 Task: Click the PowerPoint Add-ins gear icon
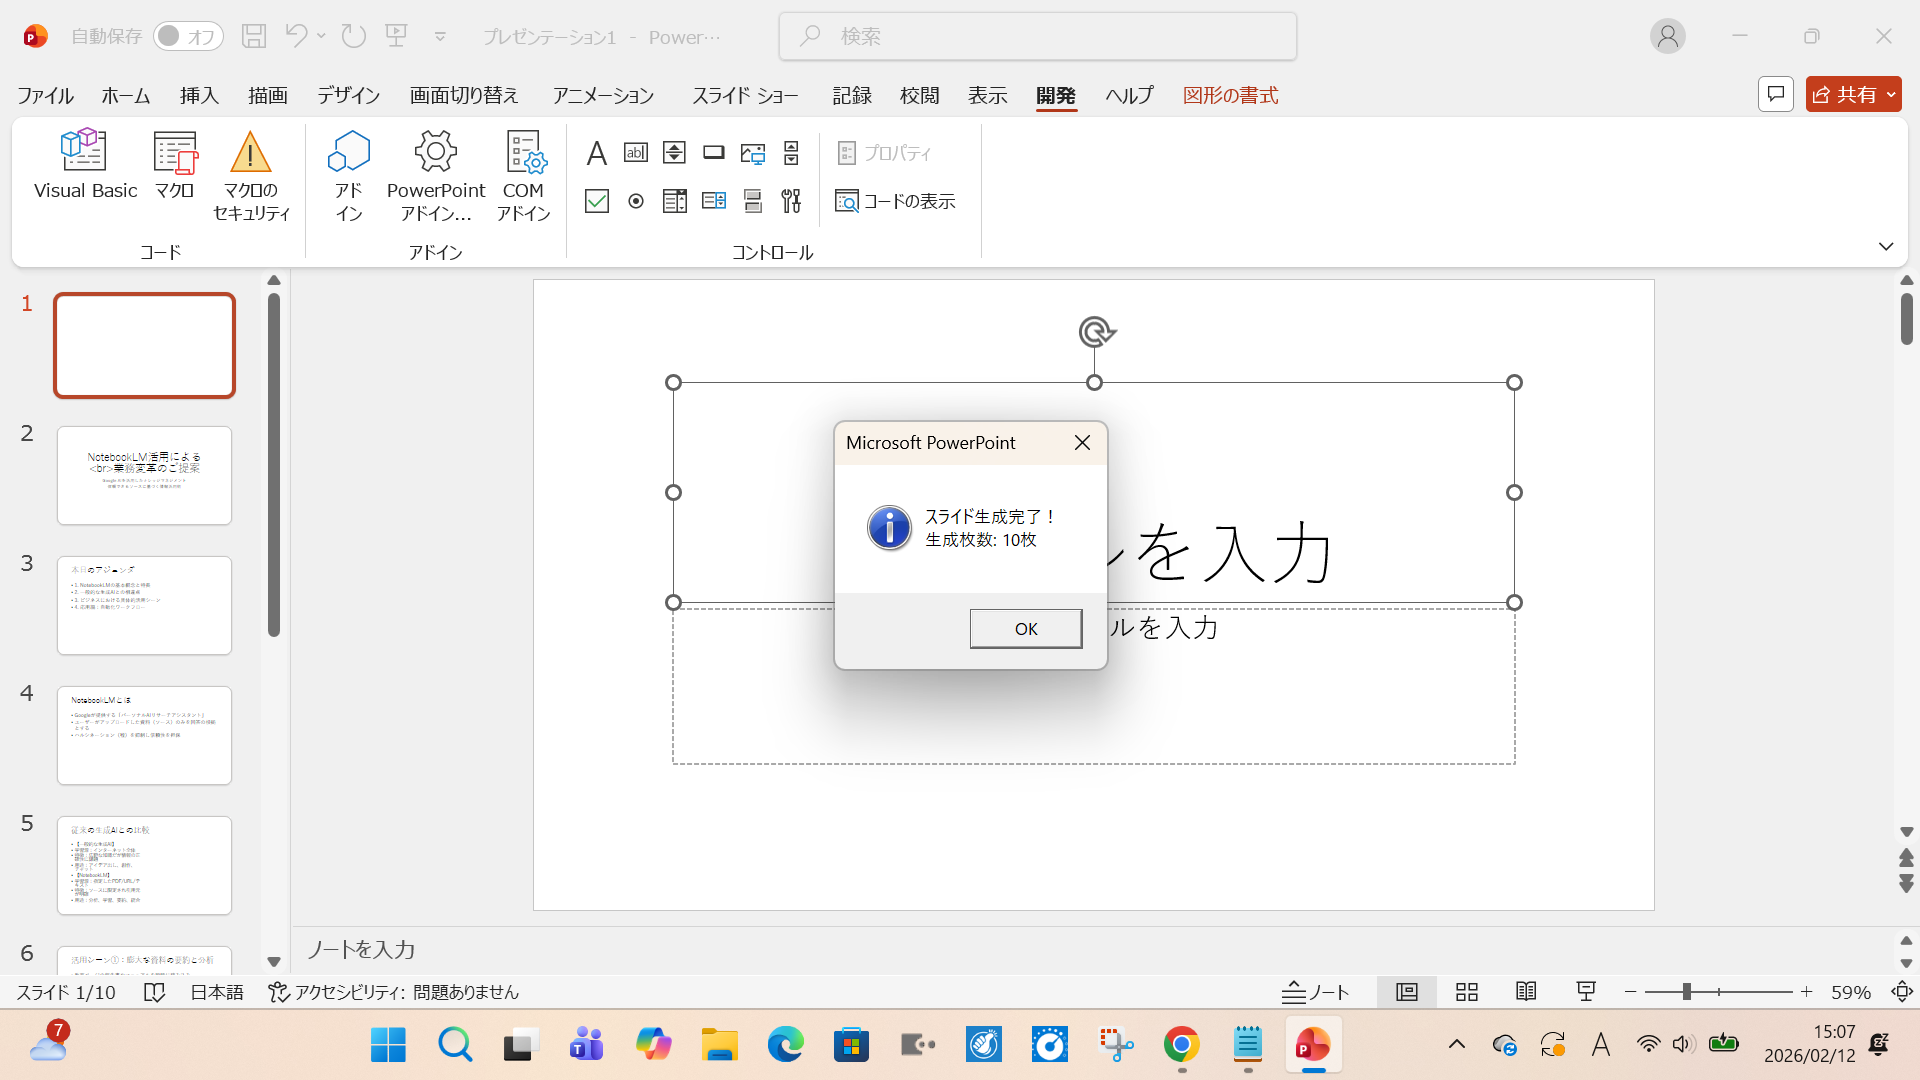coord(435,153)
